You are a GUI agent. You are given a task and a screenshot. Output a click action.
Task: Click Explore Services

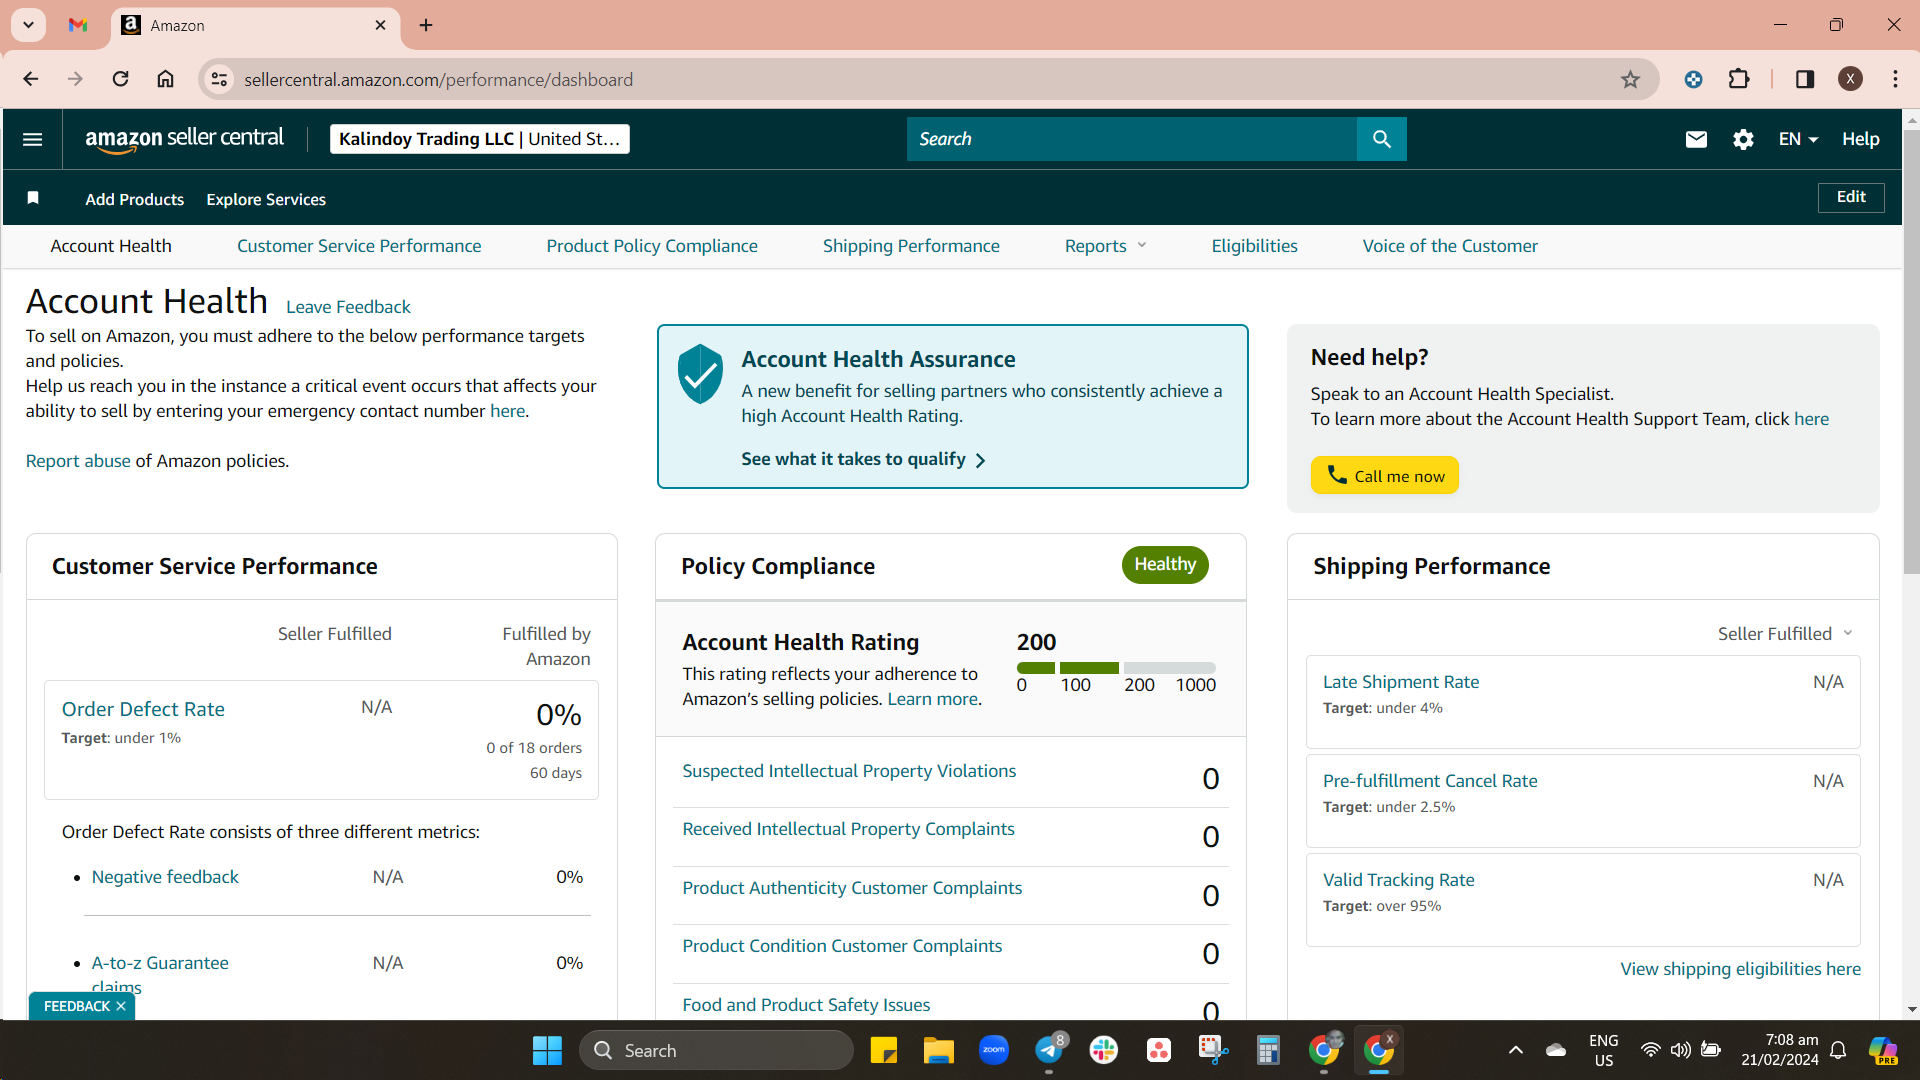(266, 199)
